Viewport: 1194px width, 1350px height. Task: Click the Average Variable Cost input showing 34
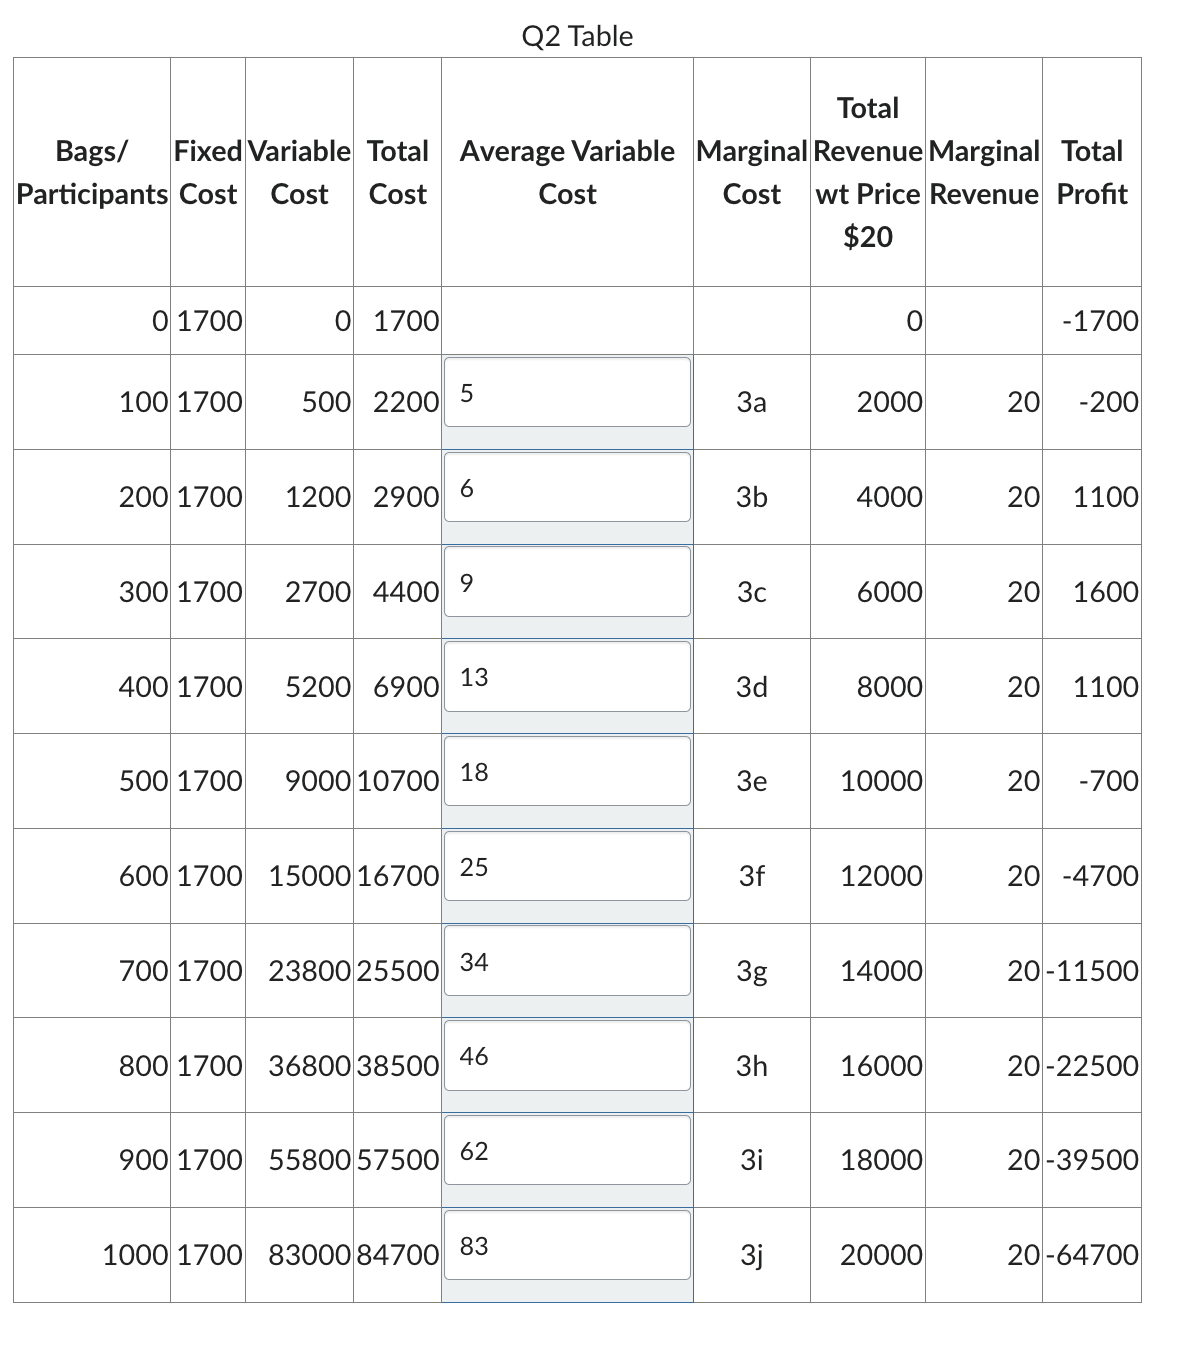[567, 961]
